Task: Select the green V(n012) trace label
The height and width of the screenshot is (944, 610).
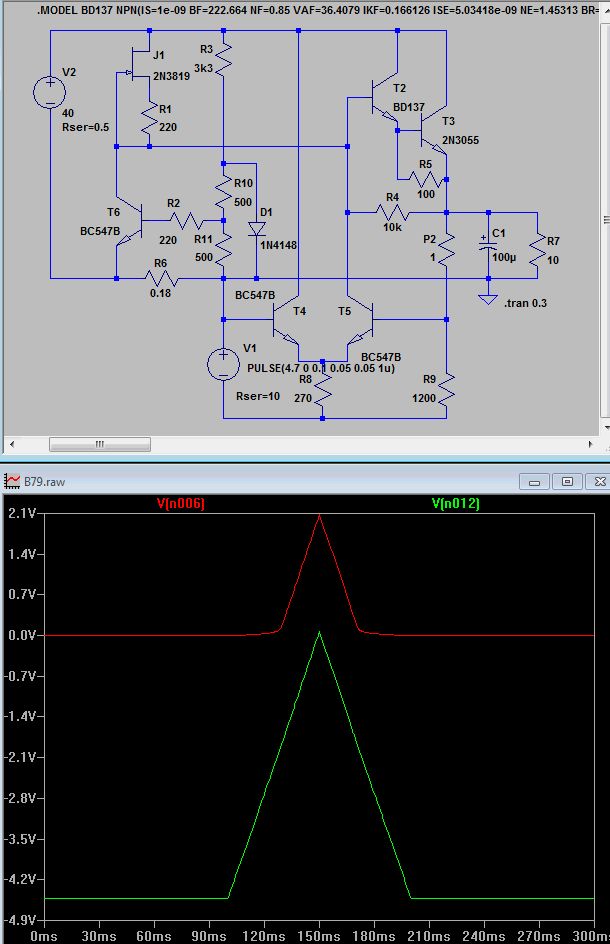Action: 456,503
